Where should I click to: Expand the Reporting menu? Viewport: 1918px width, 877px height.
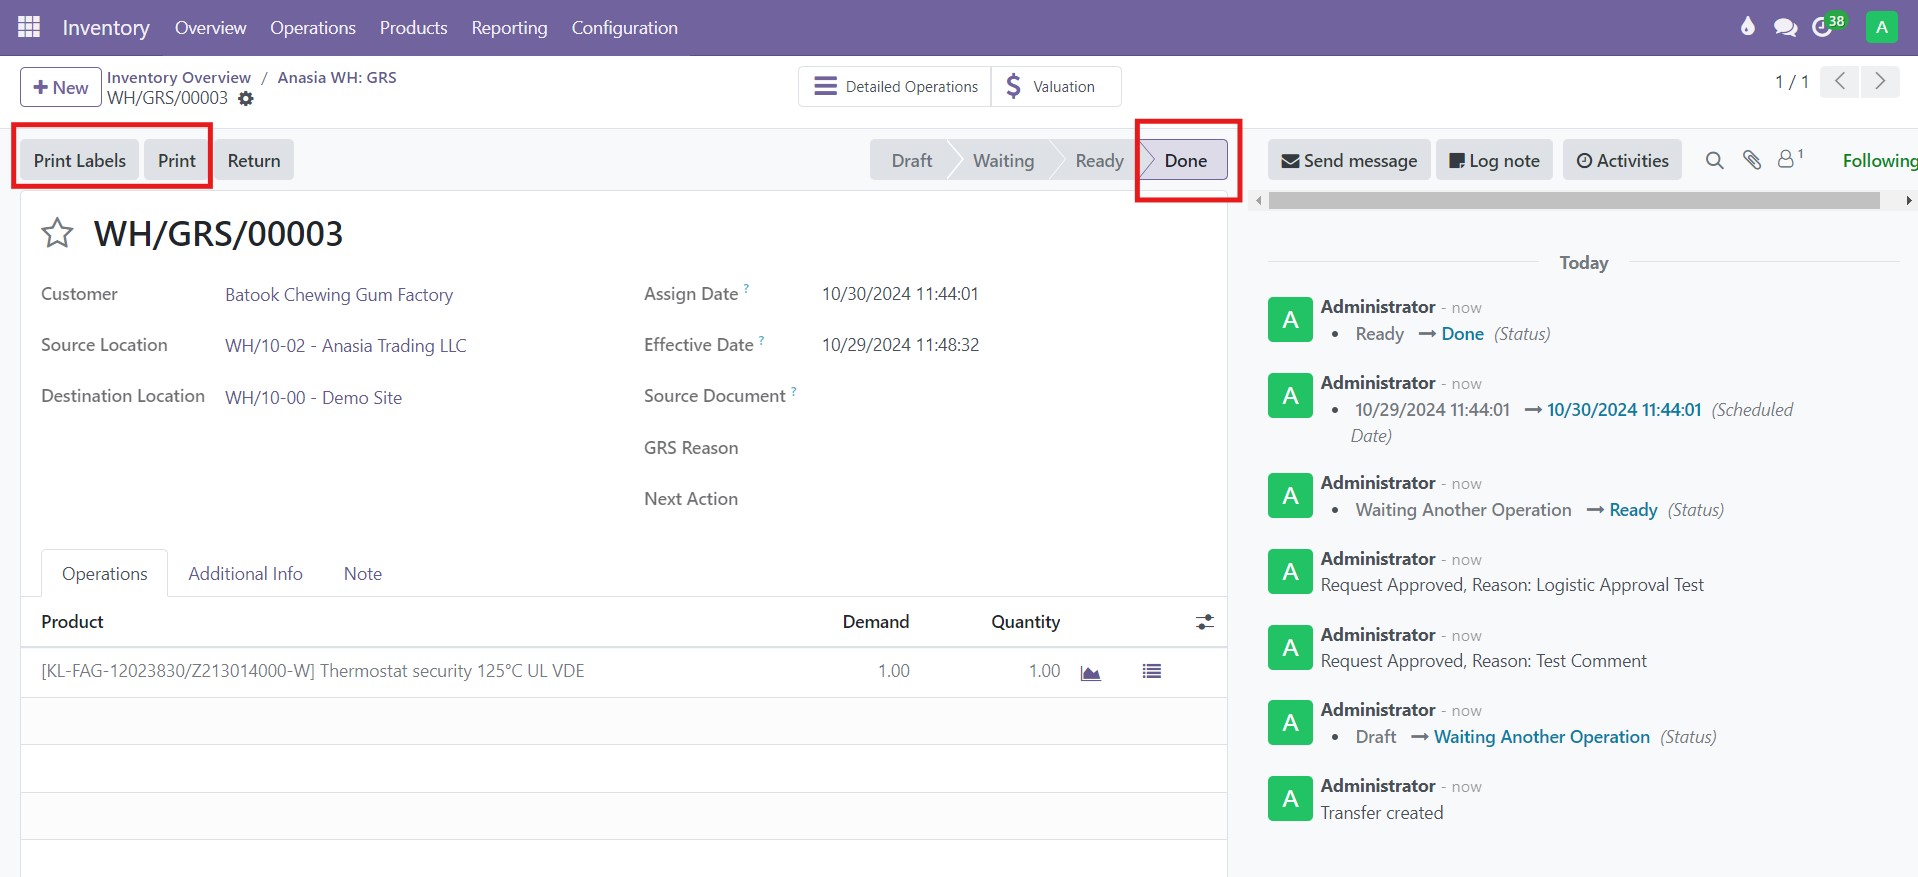[x=509, y=28]
